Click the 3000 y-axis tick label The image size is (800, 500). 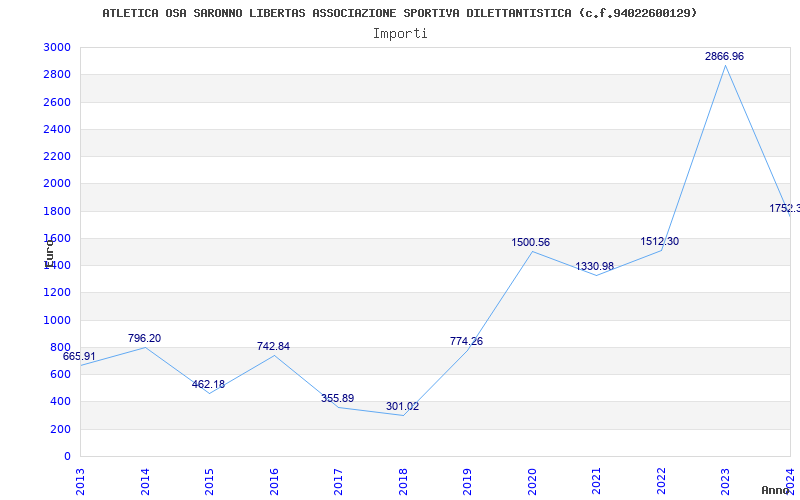click(x=57, y=48)
